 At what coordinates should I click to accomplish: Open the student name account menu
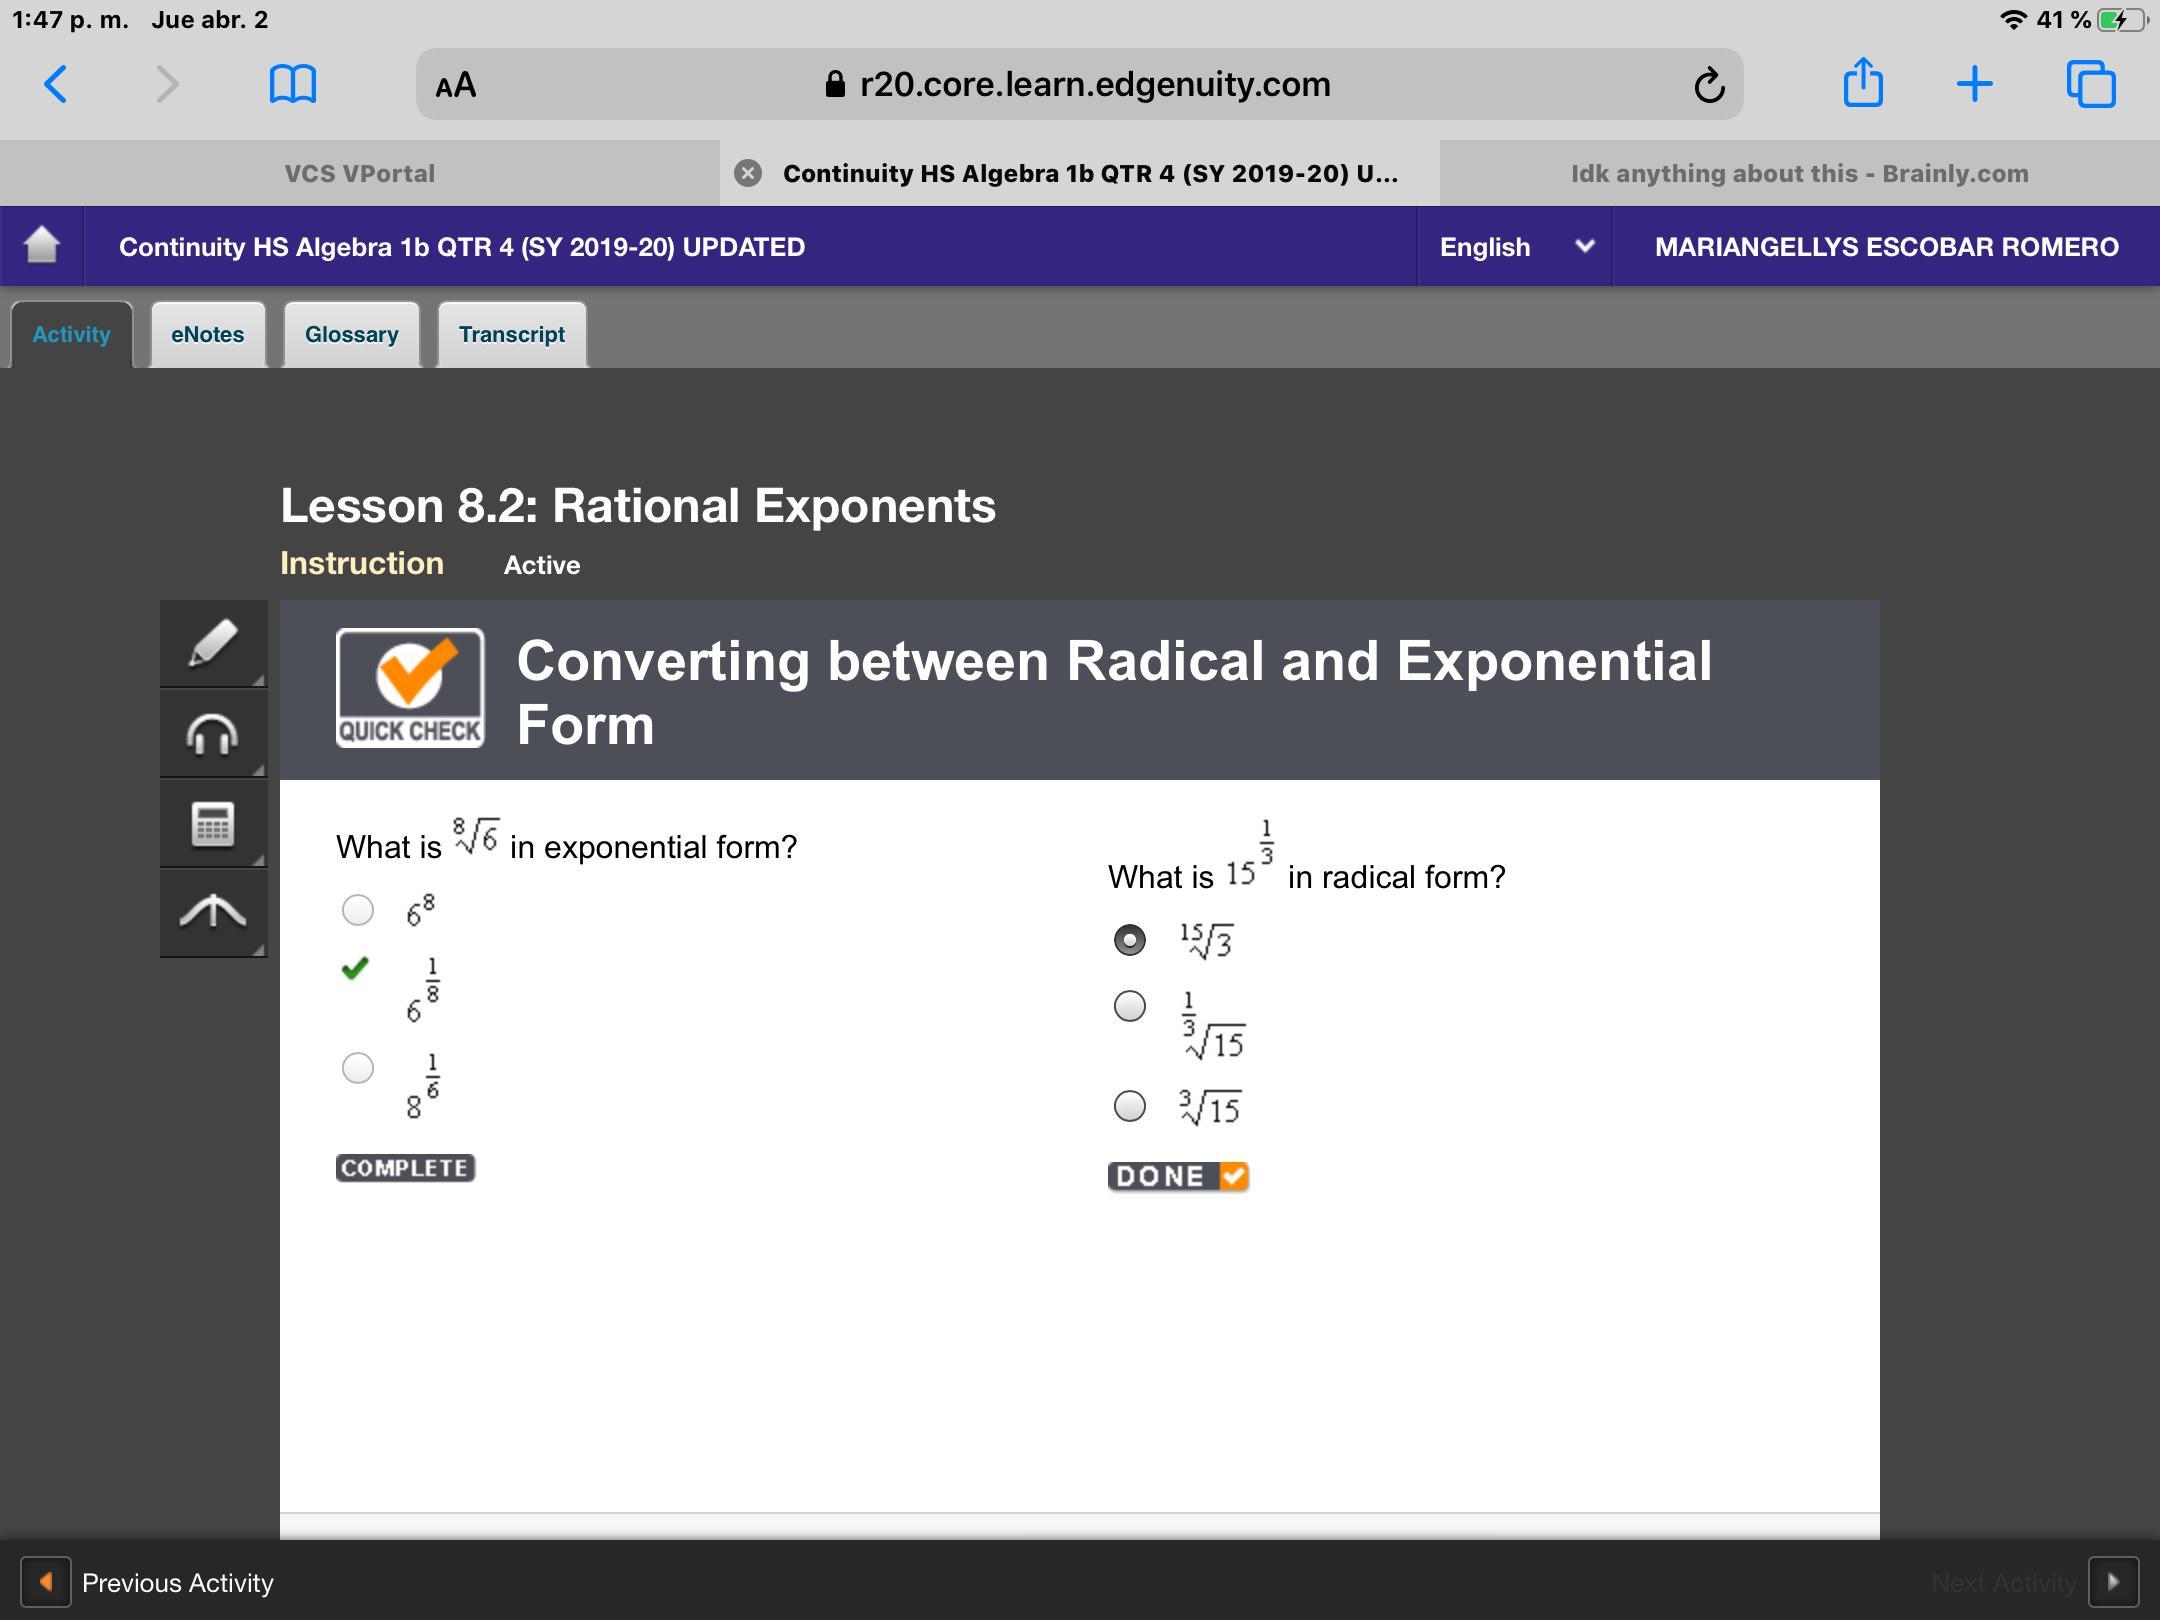pos(1886,247)
